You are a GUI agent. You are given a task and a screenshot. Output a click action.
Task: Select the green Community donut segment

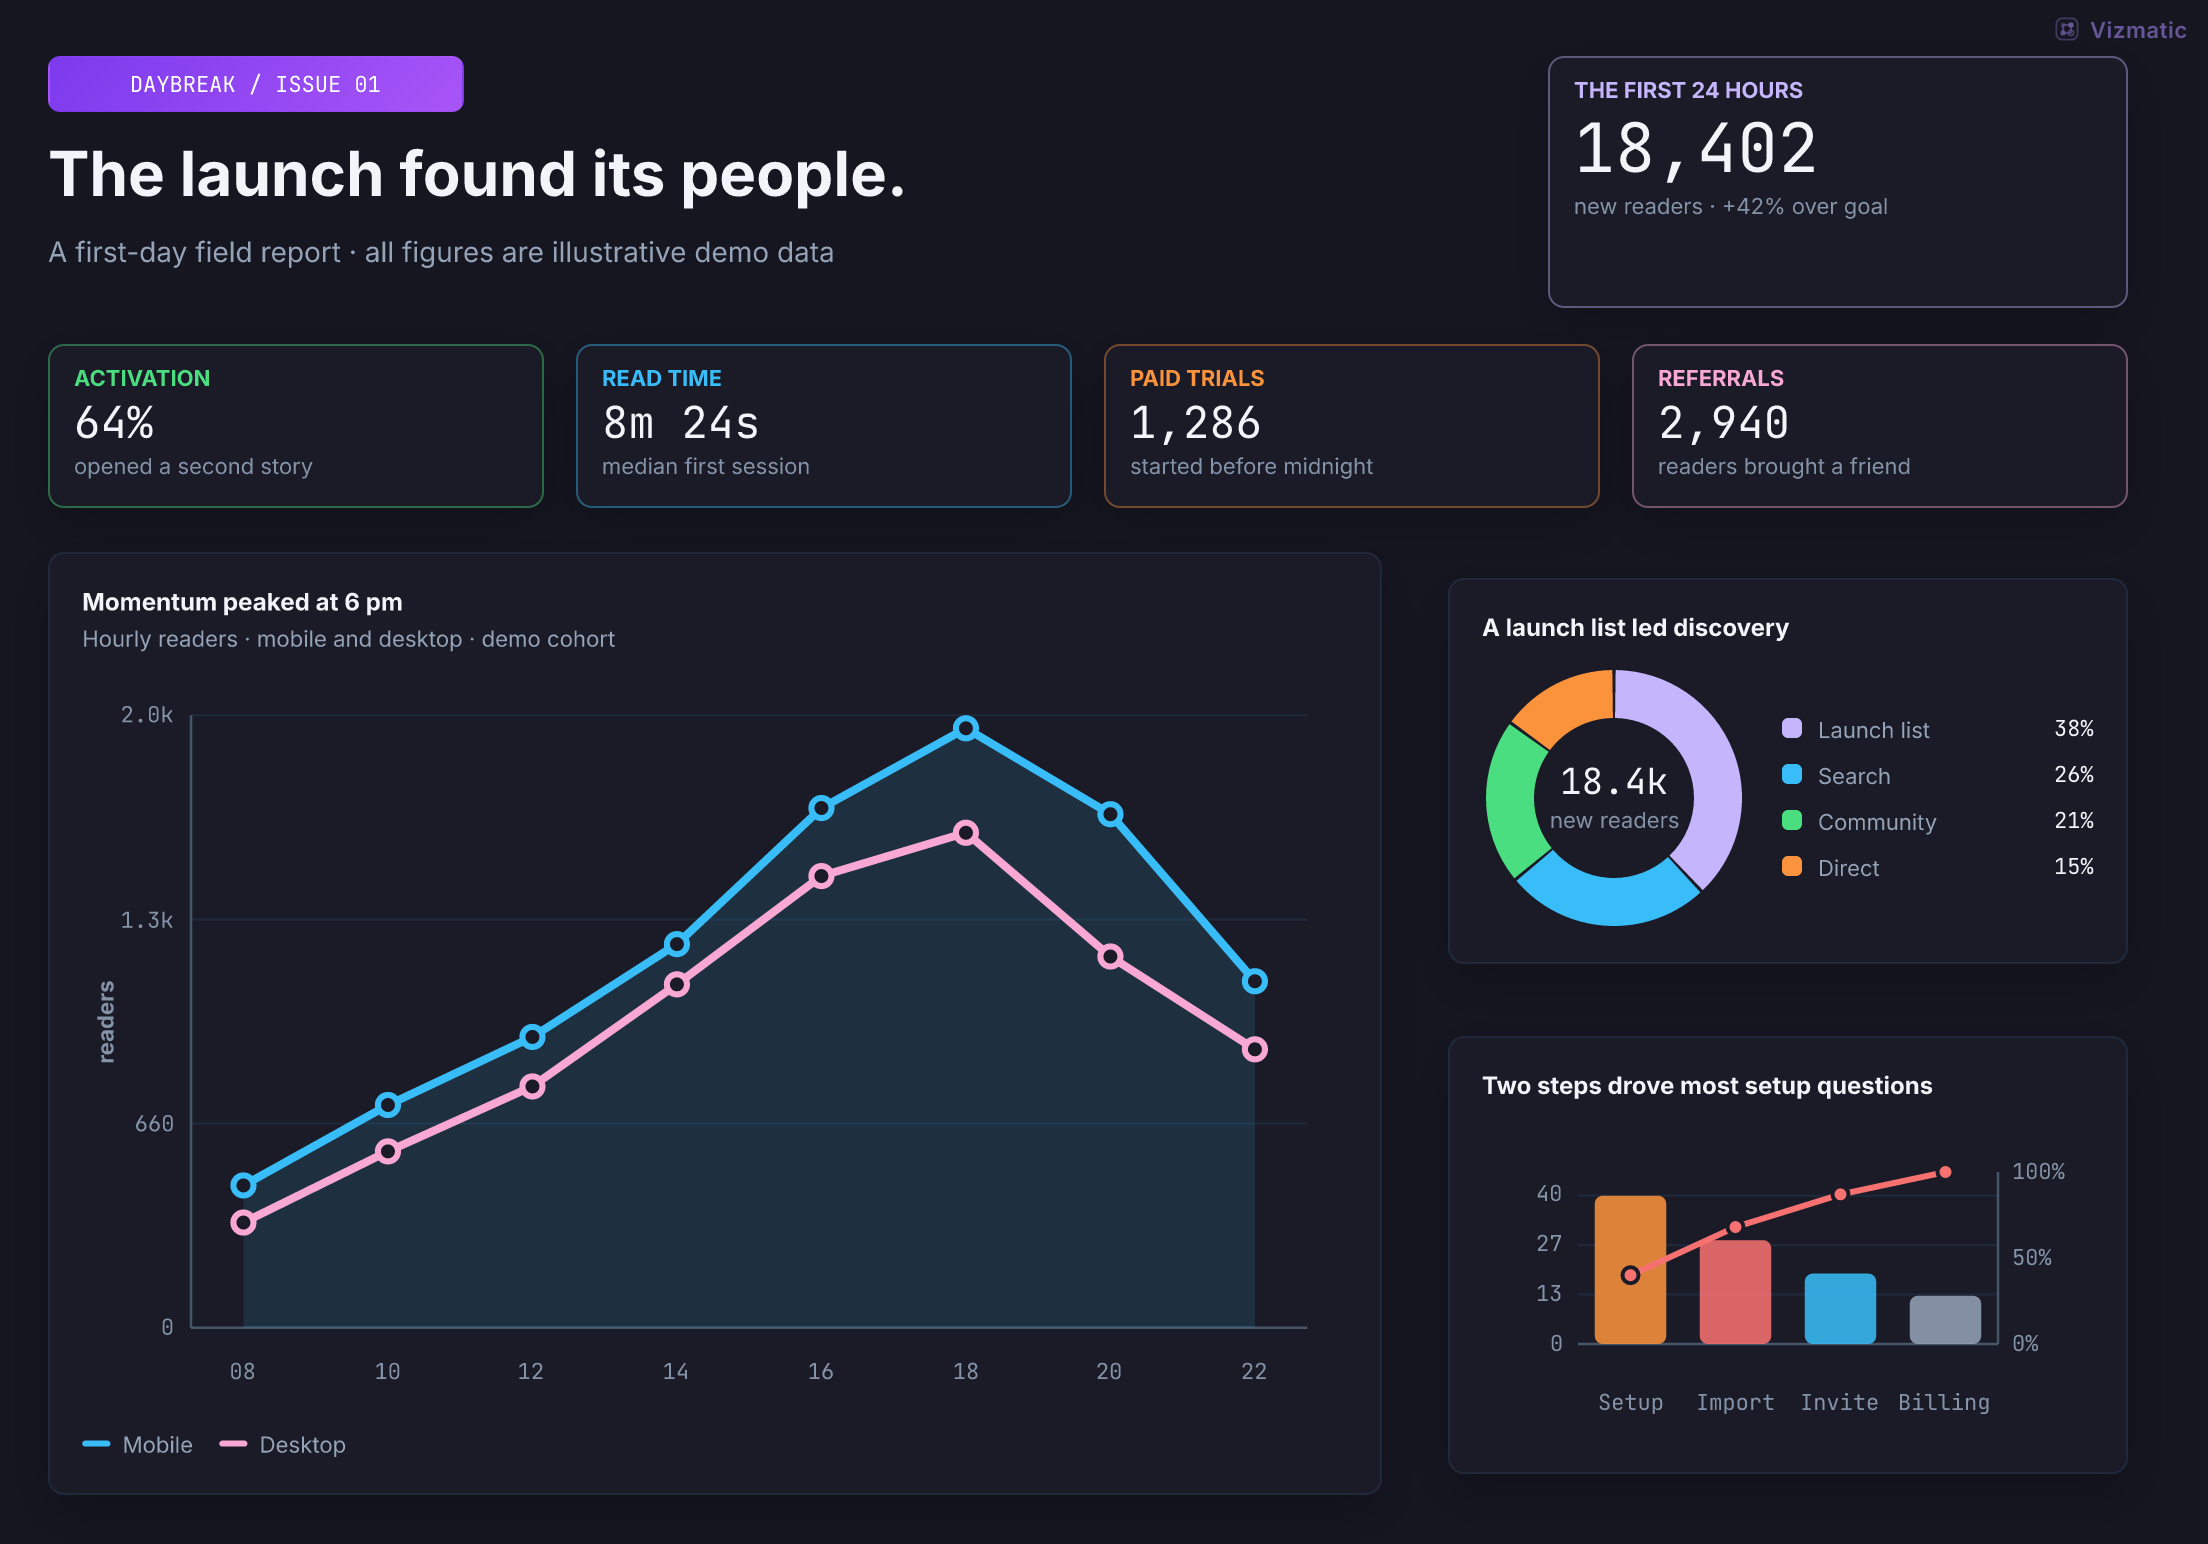(x=1513, y=805)
